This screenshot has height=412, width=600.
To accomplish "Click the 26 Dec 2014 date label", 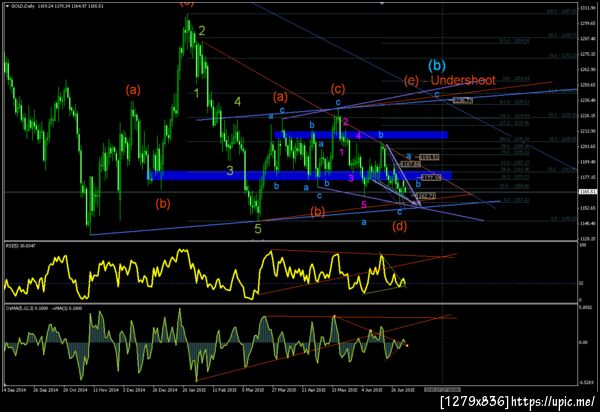I will [165, 390].
